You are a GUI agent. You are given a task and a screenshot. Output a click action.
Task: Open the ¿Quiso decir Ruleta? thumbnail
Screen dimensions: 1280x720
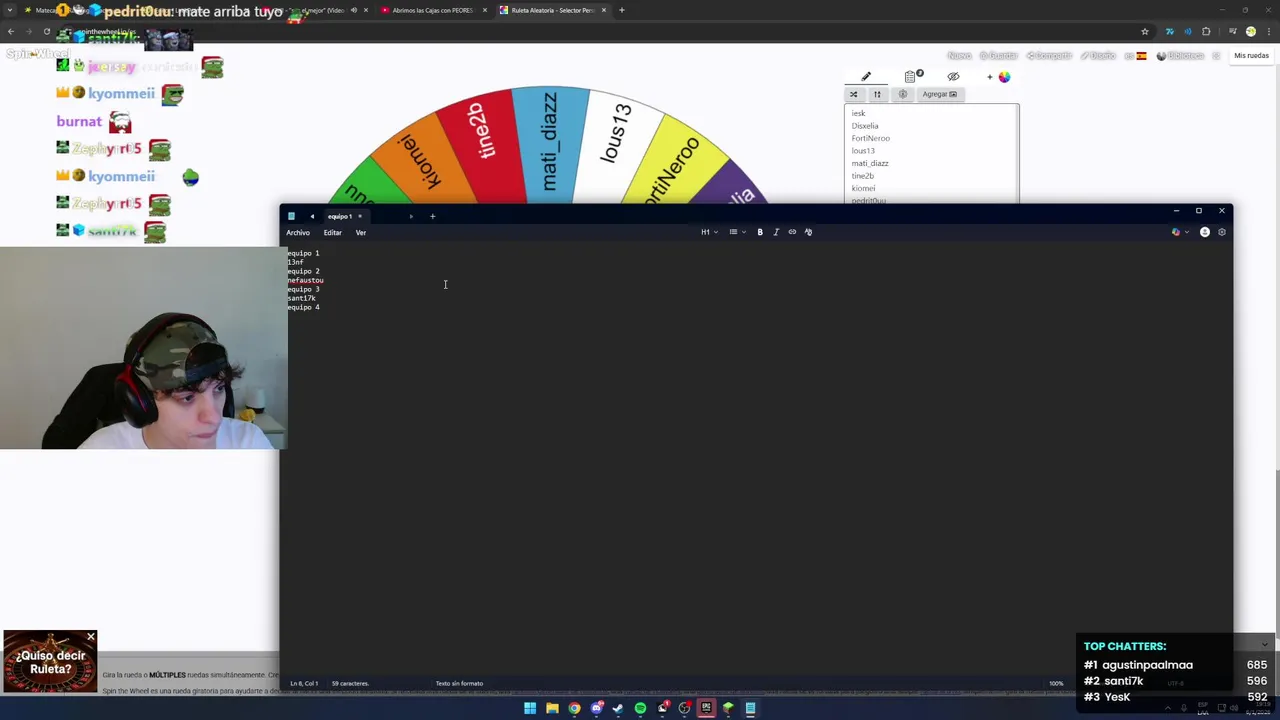(50, 662)
